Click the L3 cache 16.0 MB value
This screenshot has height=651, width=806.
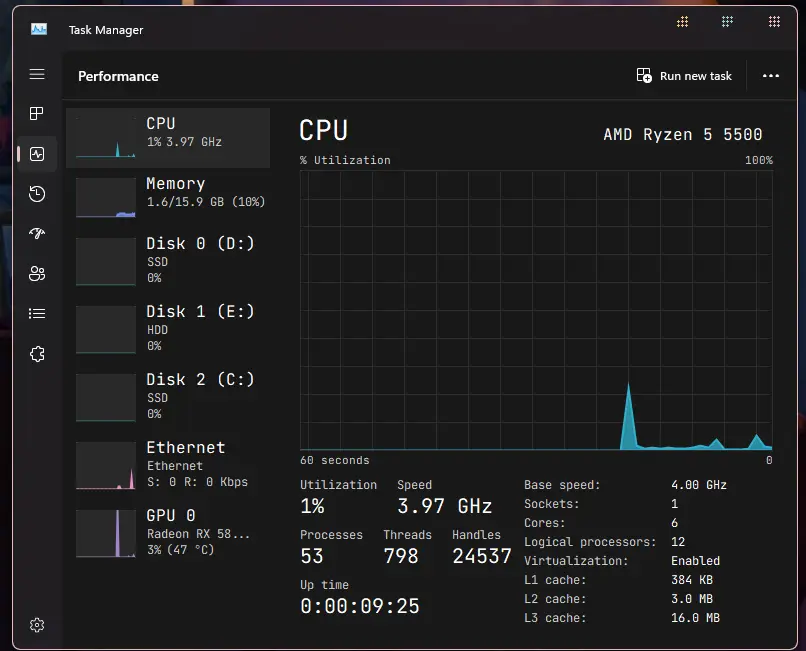point(695,618)
